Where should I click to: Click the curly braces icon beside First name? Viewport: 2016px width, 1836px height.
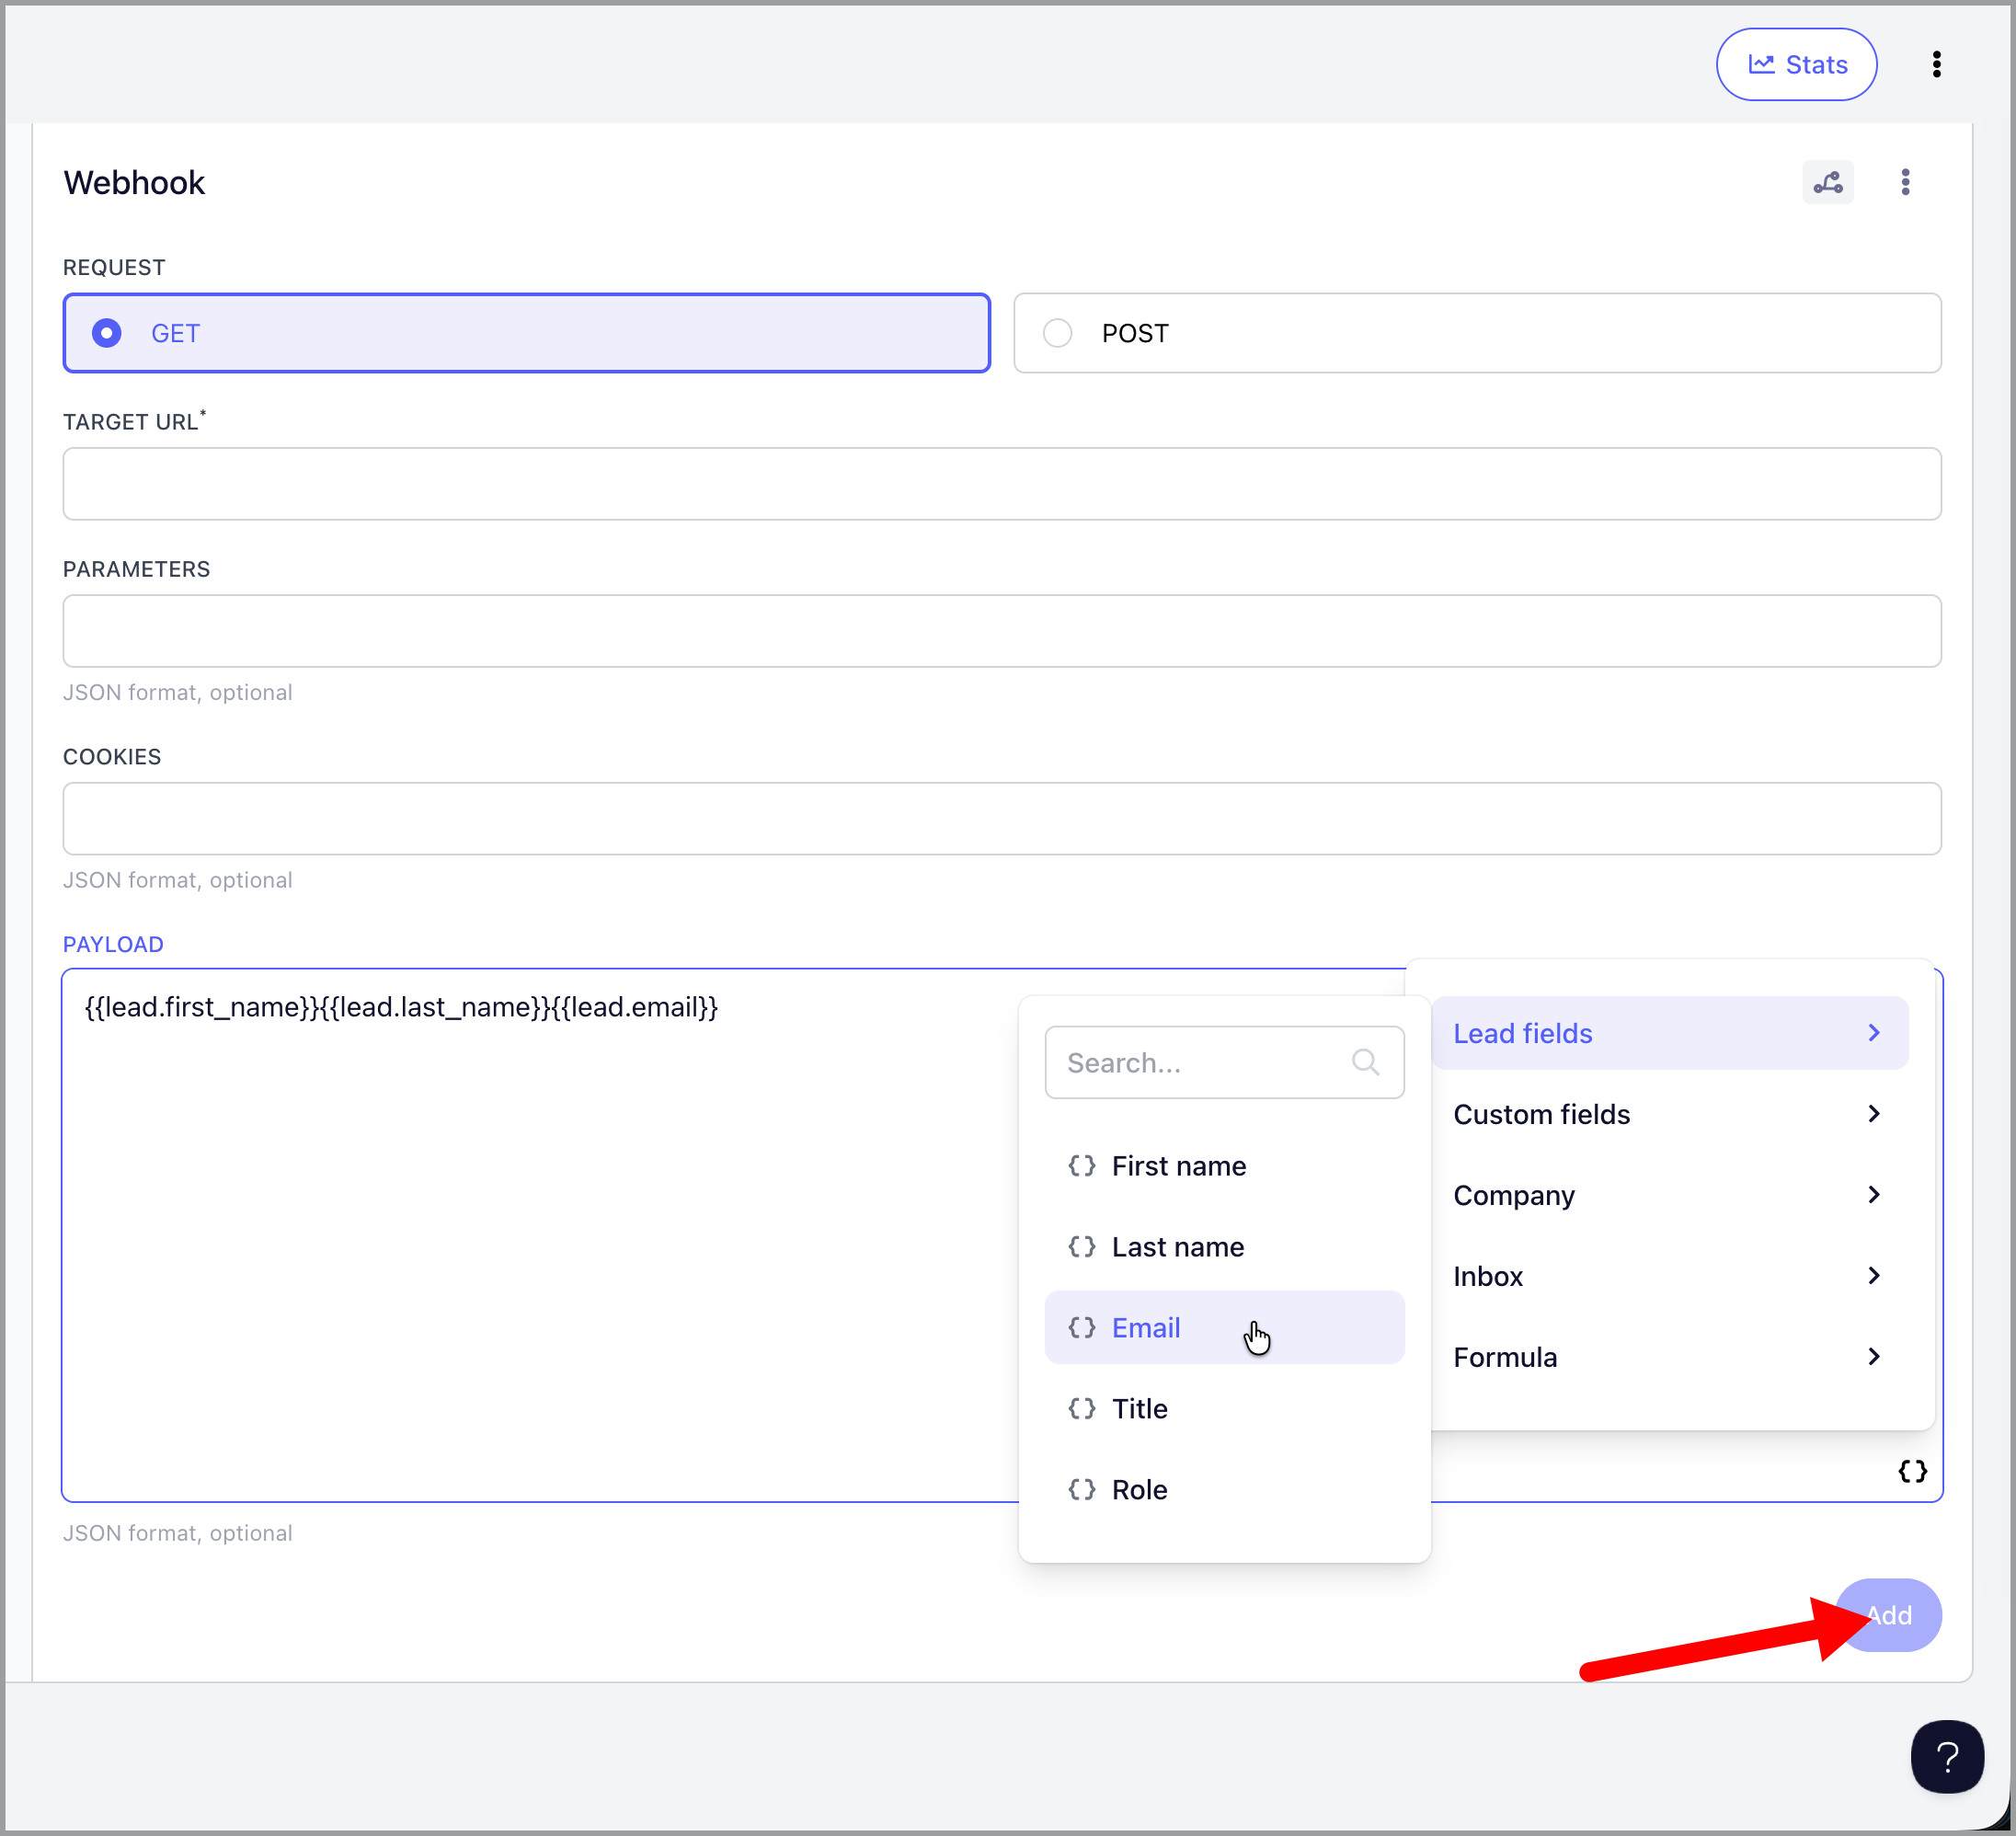point(1082,1166)
